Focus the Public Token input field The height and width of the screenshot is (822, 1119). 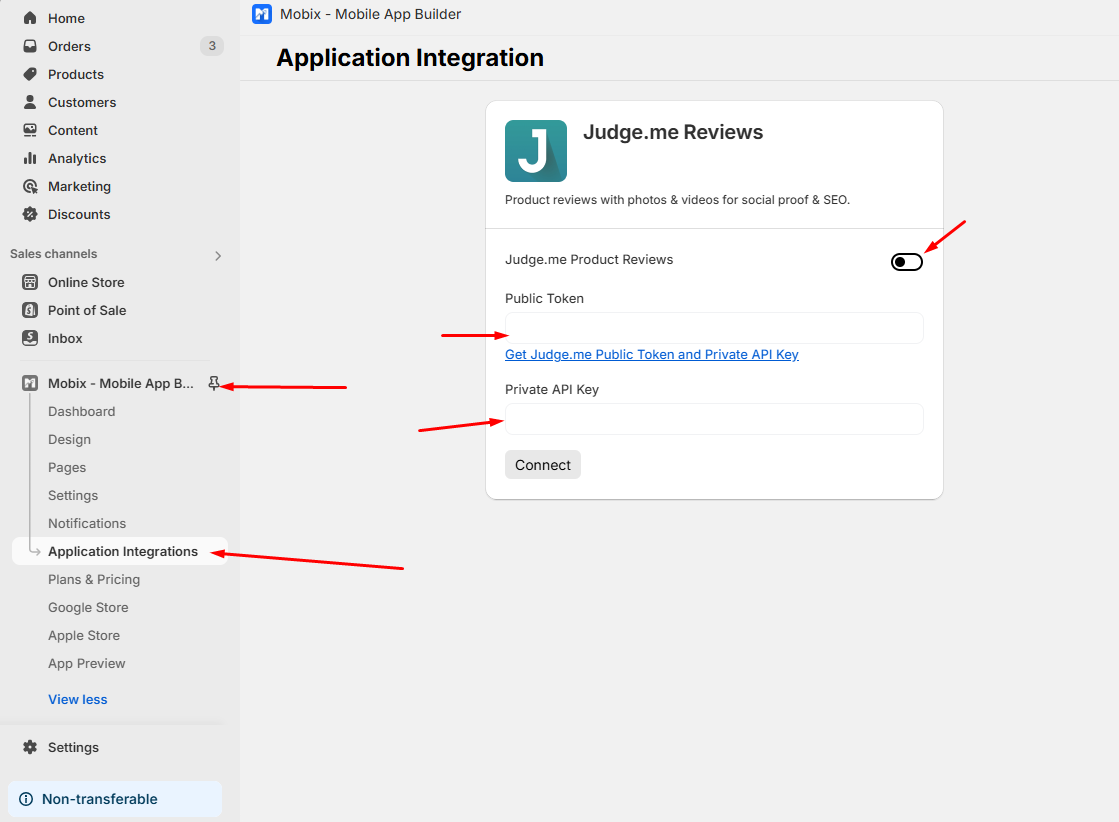714,328
